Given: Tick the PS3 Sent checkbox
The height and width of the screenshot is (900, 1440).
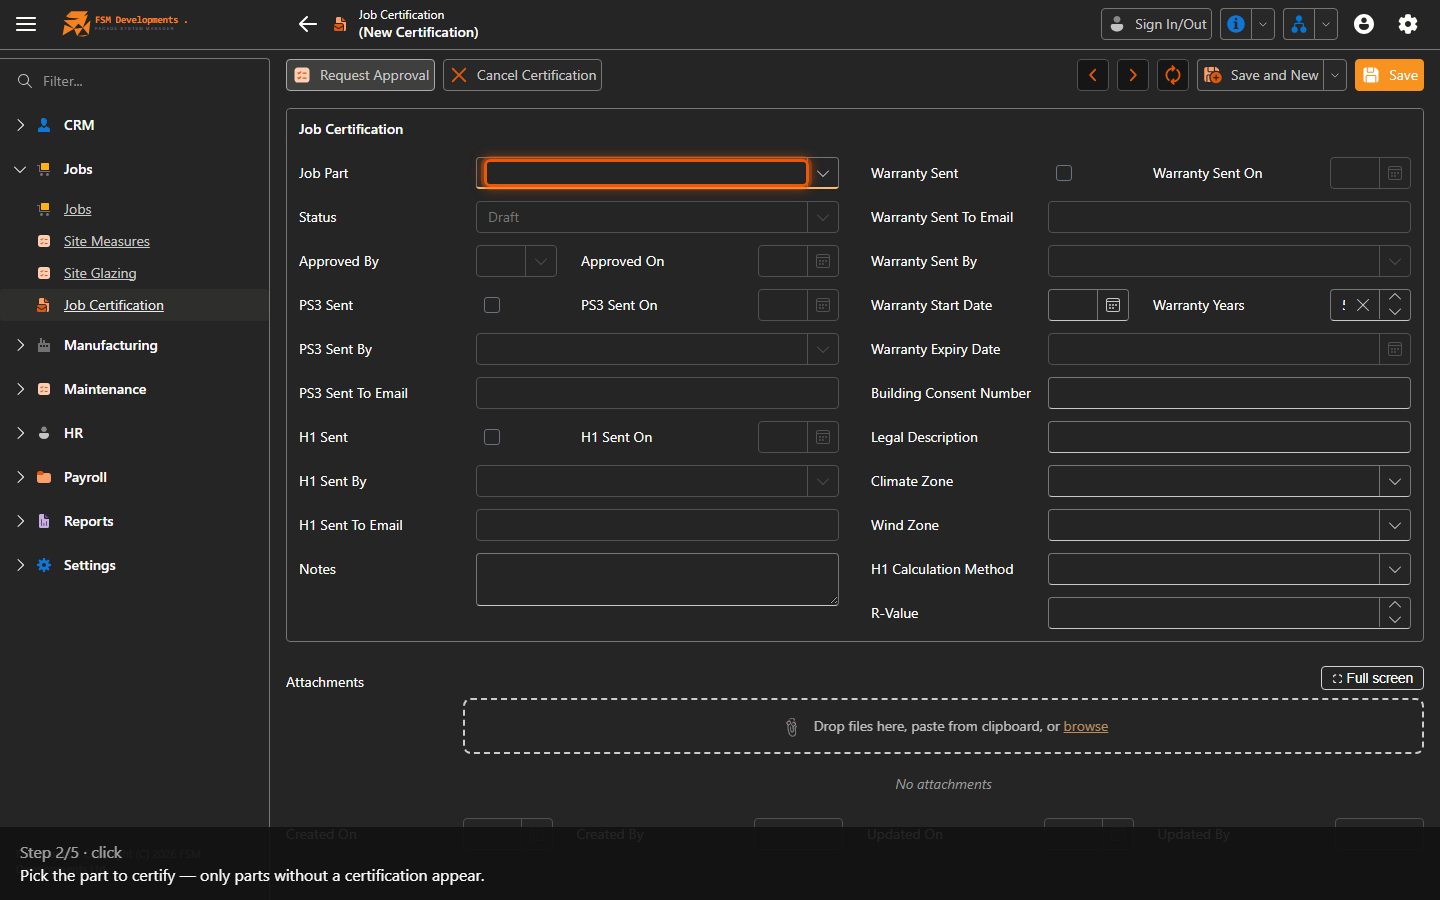Looking at the screenshot, I should pyautogui.click(x=492, y=305).
